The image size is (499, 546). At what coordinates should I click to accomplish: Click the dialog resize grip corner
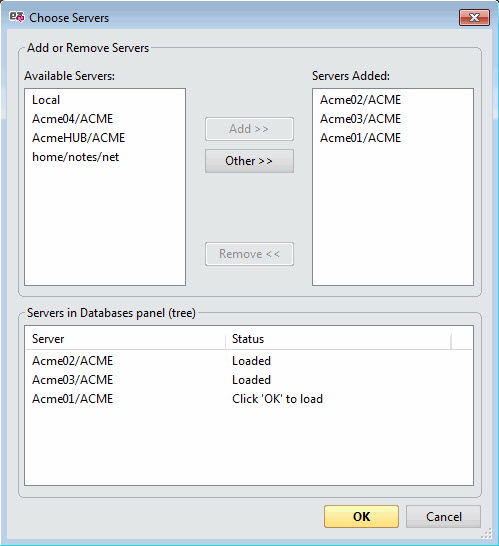(487, 533)
